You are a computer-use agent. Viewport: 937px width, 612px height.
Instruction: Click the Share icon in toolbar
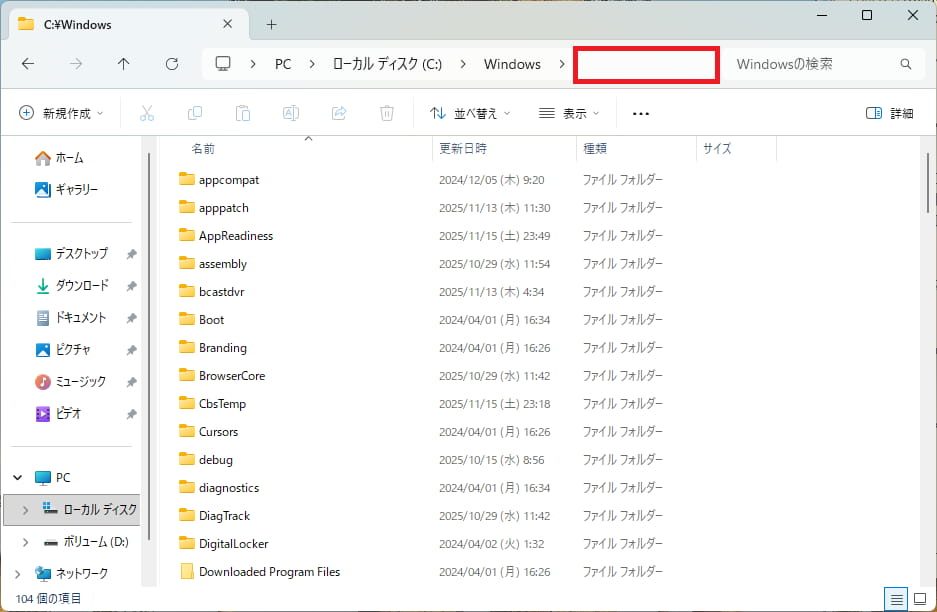[339, 113]
